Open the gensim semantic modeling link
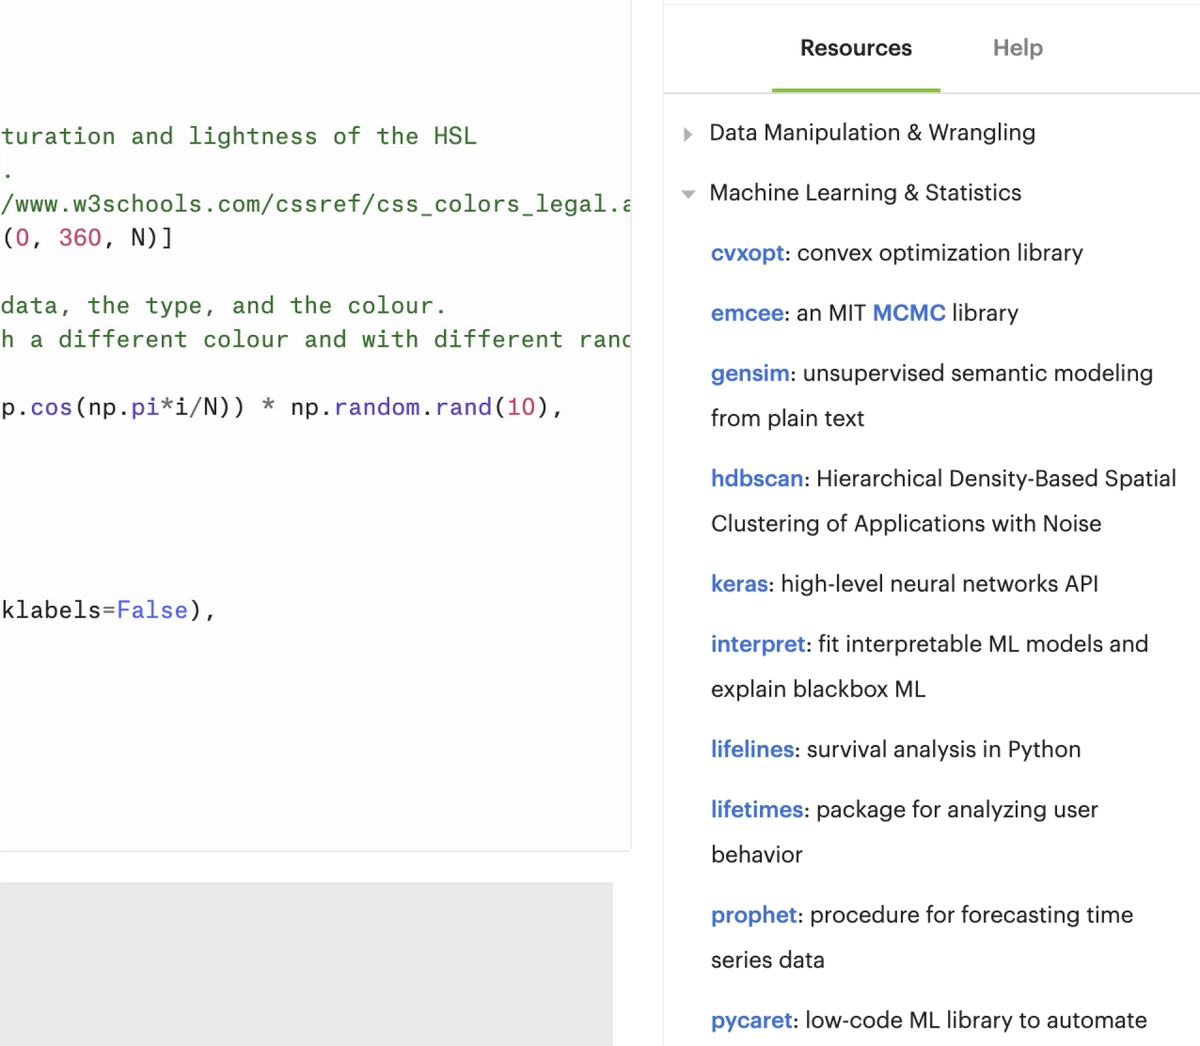This screenshot has width=1200, height=1046. point(749,373)
